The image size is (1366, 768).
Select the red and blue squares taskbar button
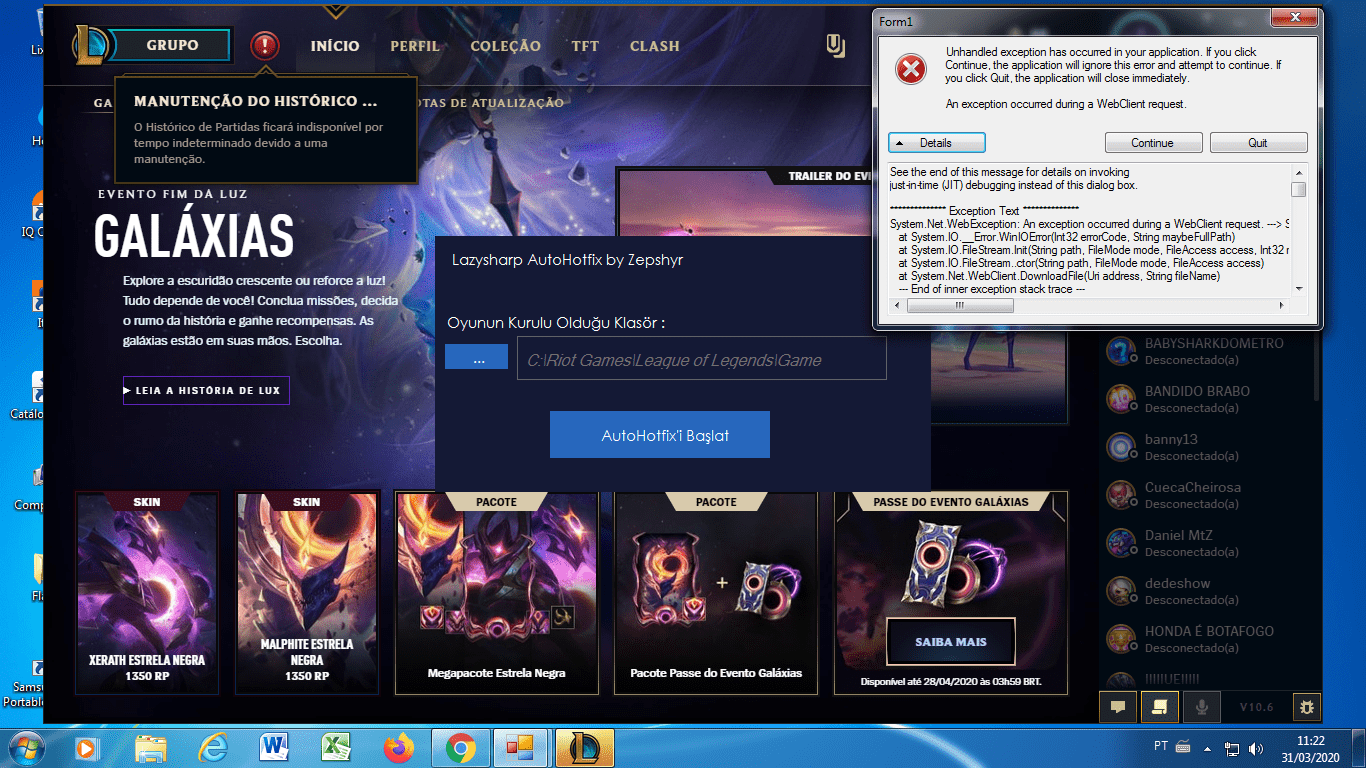pyautogui.click(x=522, y=747)
